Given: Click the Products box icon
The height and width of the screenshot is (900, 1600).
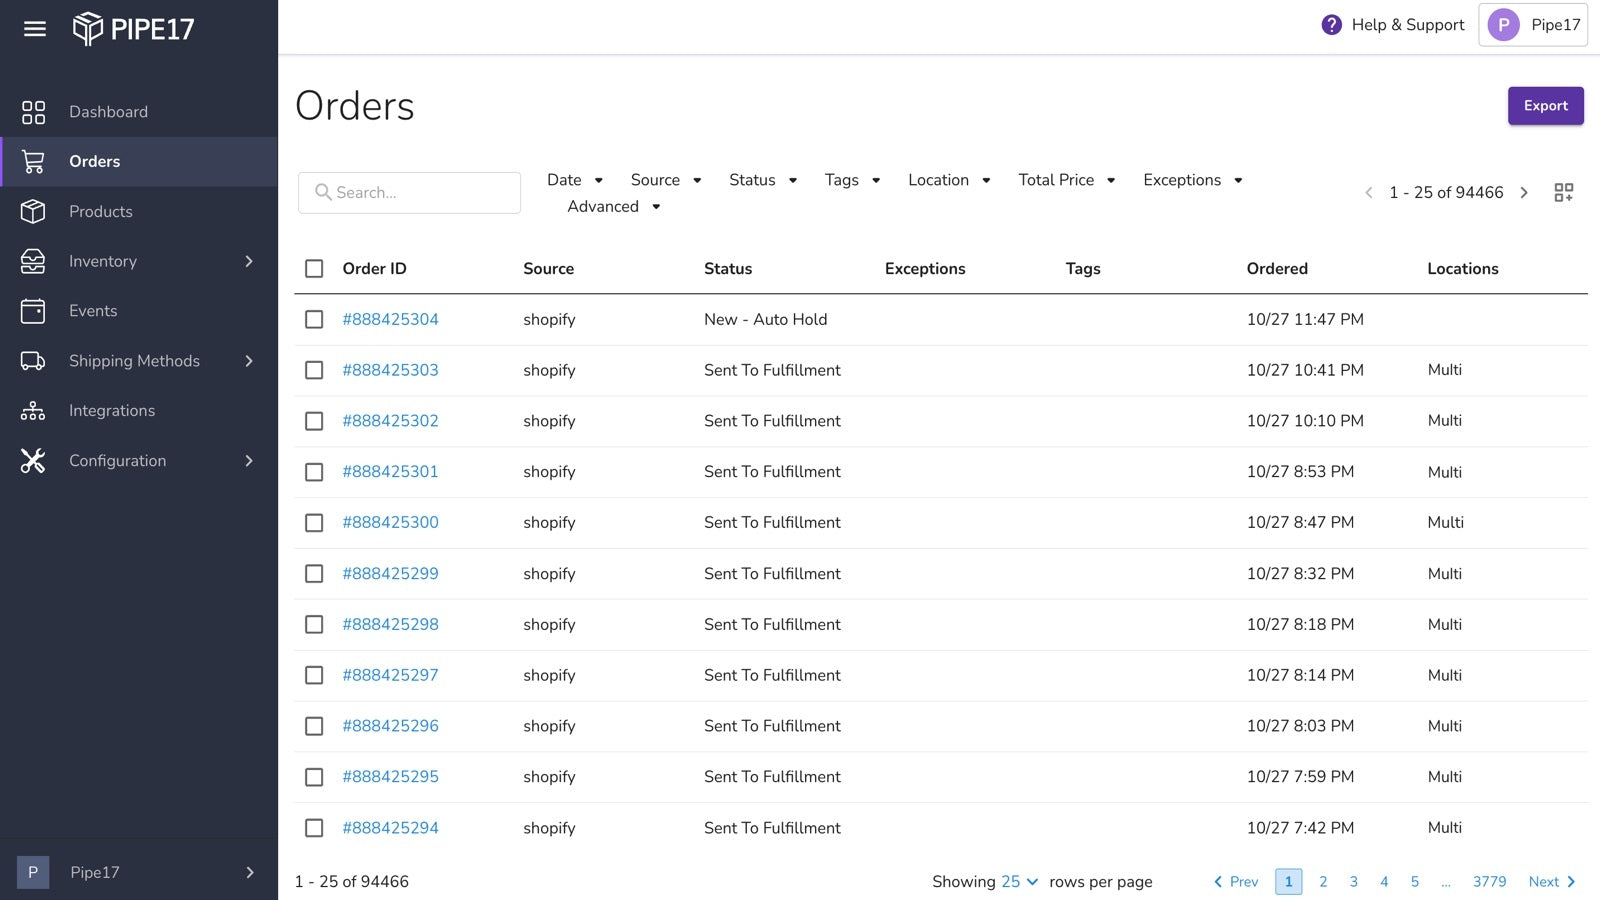Looking at the screenshot, I should click(x=32, y=211).
